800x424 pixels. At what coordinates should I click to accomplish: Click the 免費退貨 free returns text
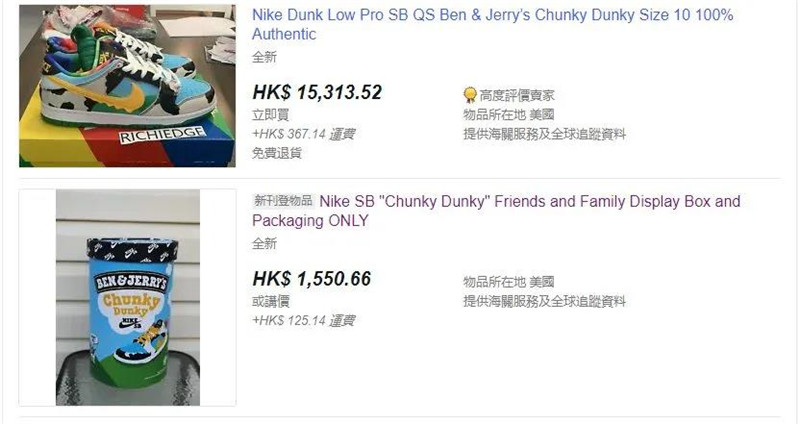tap(277, 153)
